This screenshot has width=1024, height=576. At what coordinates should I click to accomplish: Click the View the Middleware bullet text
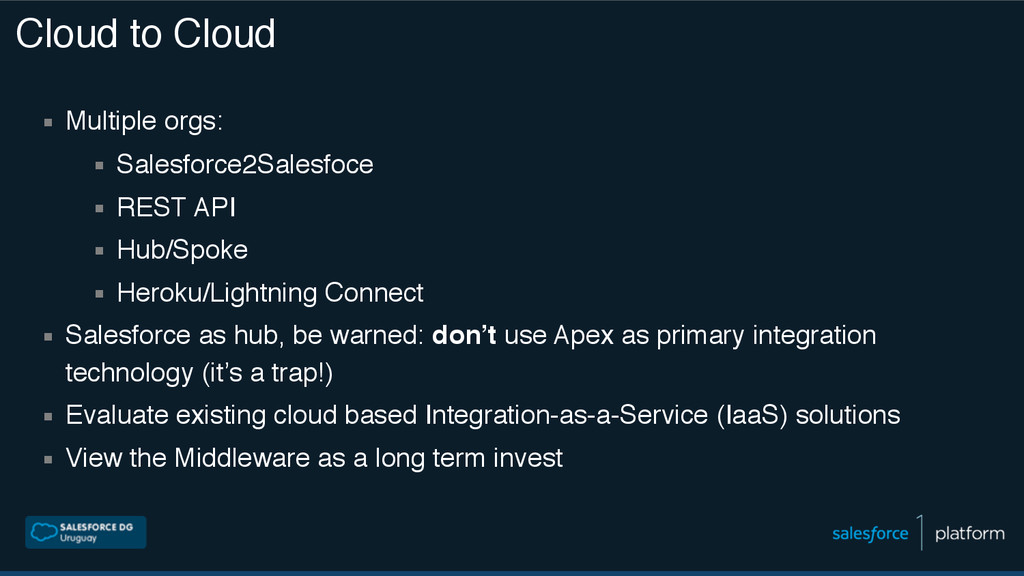(314, 458)
